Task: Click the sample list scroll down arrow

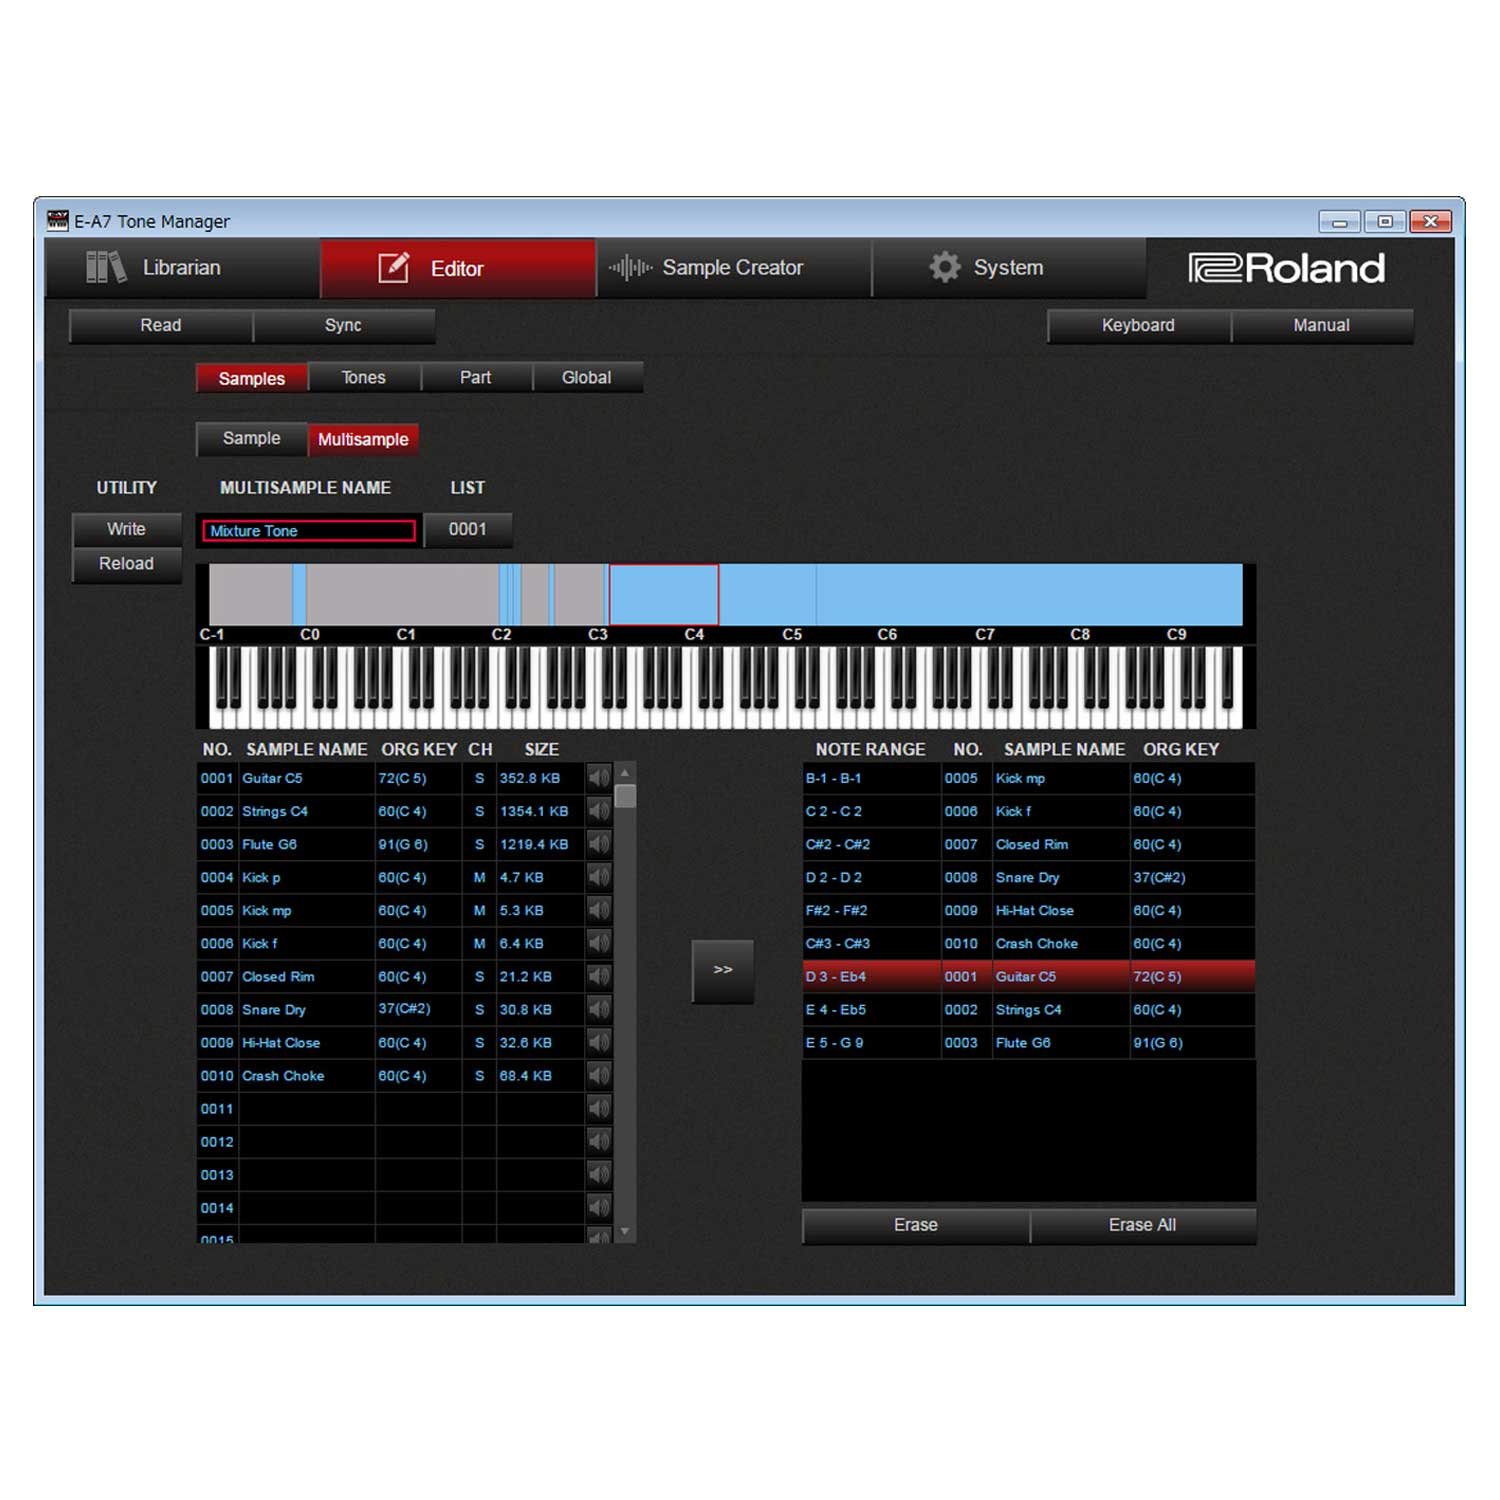Action: 625,1232
